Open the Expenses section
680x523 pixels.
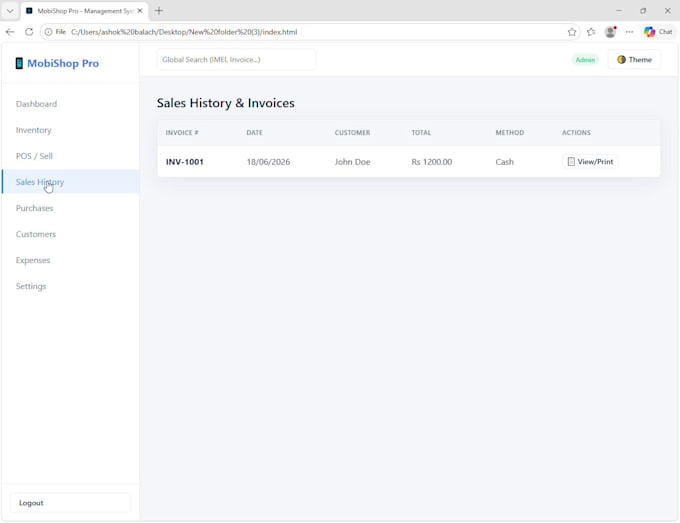click(x=33, y=260)
